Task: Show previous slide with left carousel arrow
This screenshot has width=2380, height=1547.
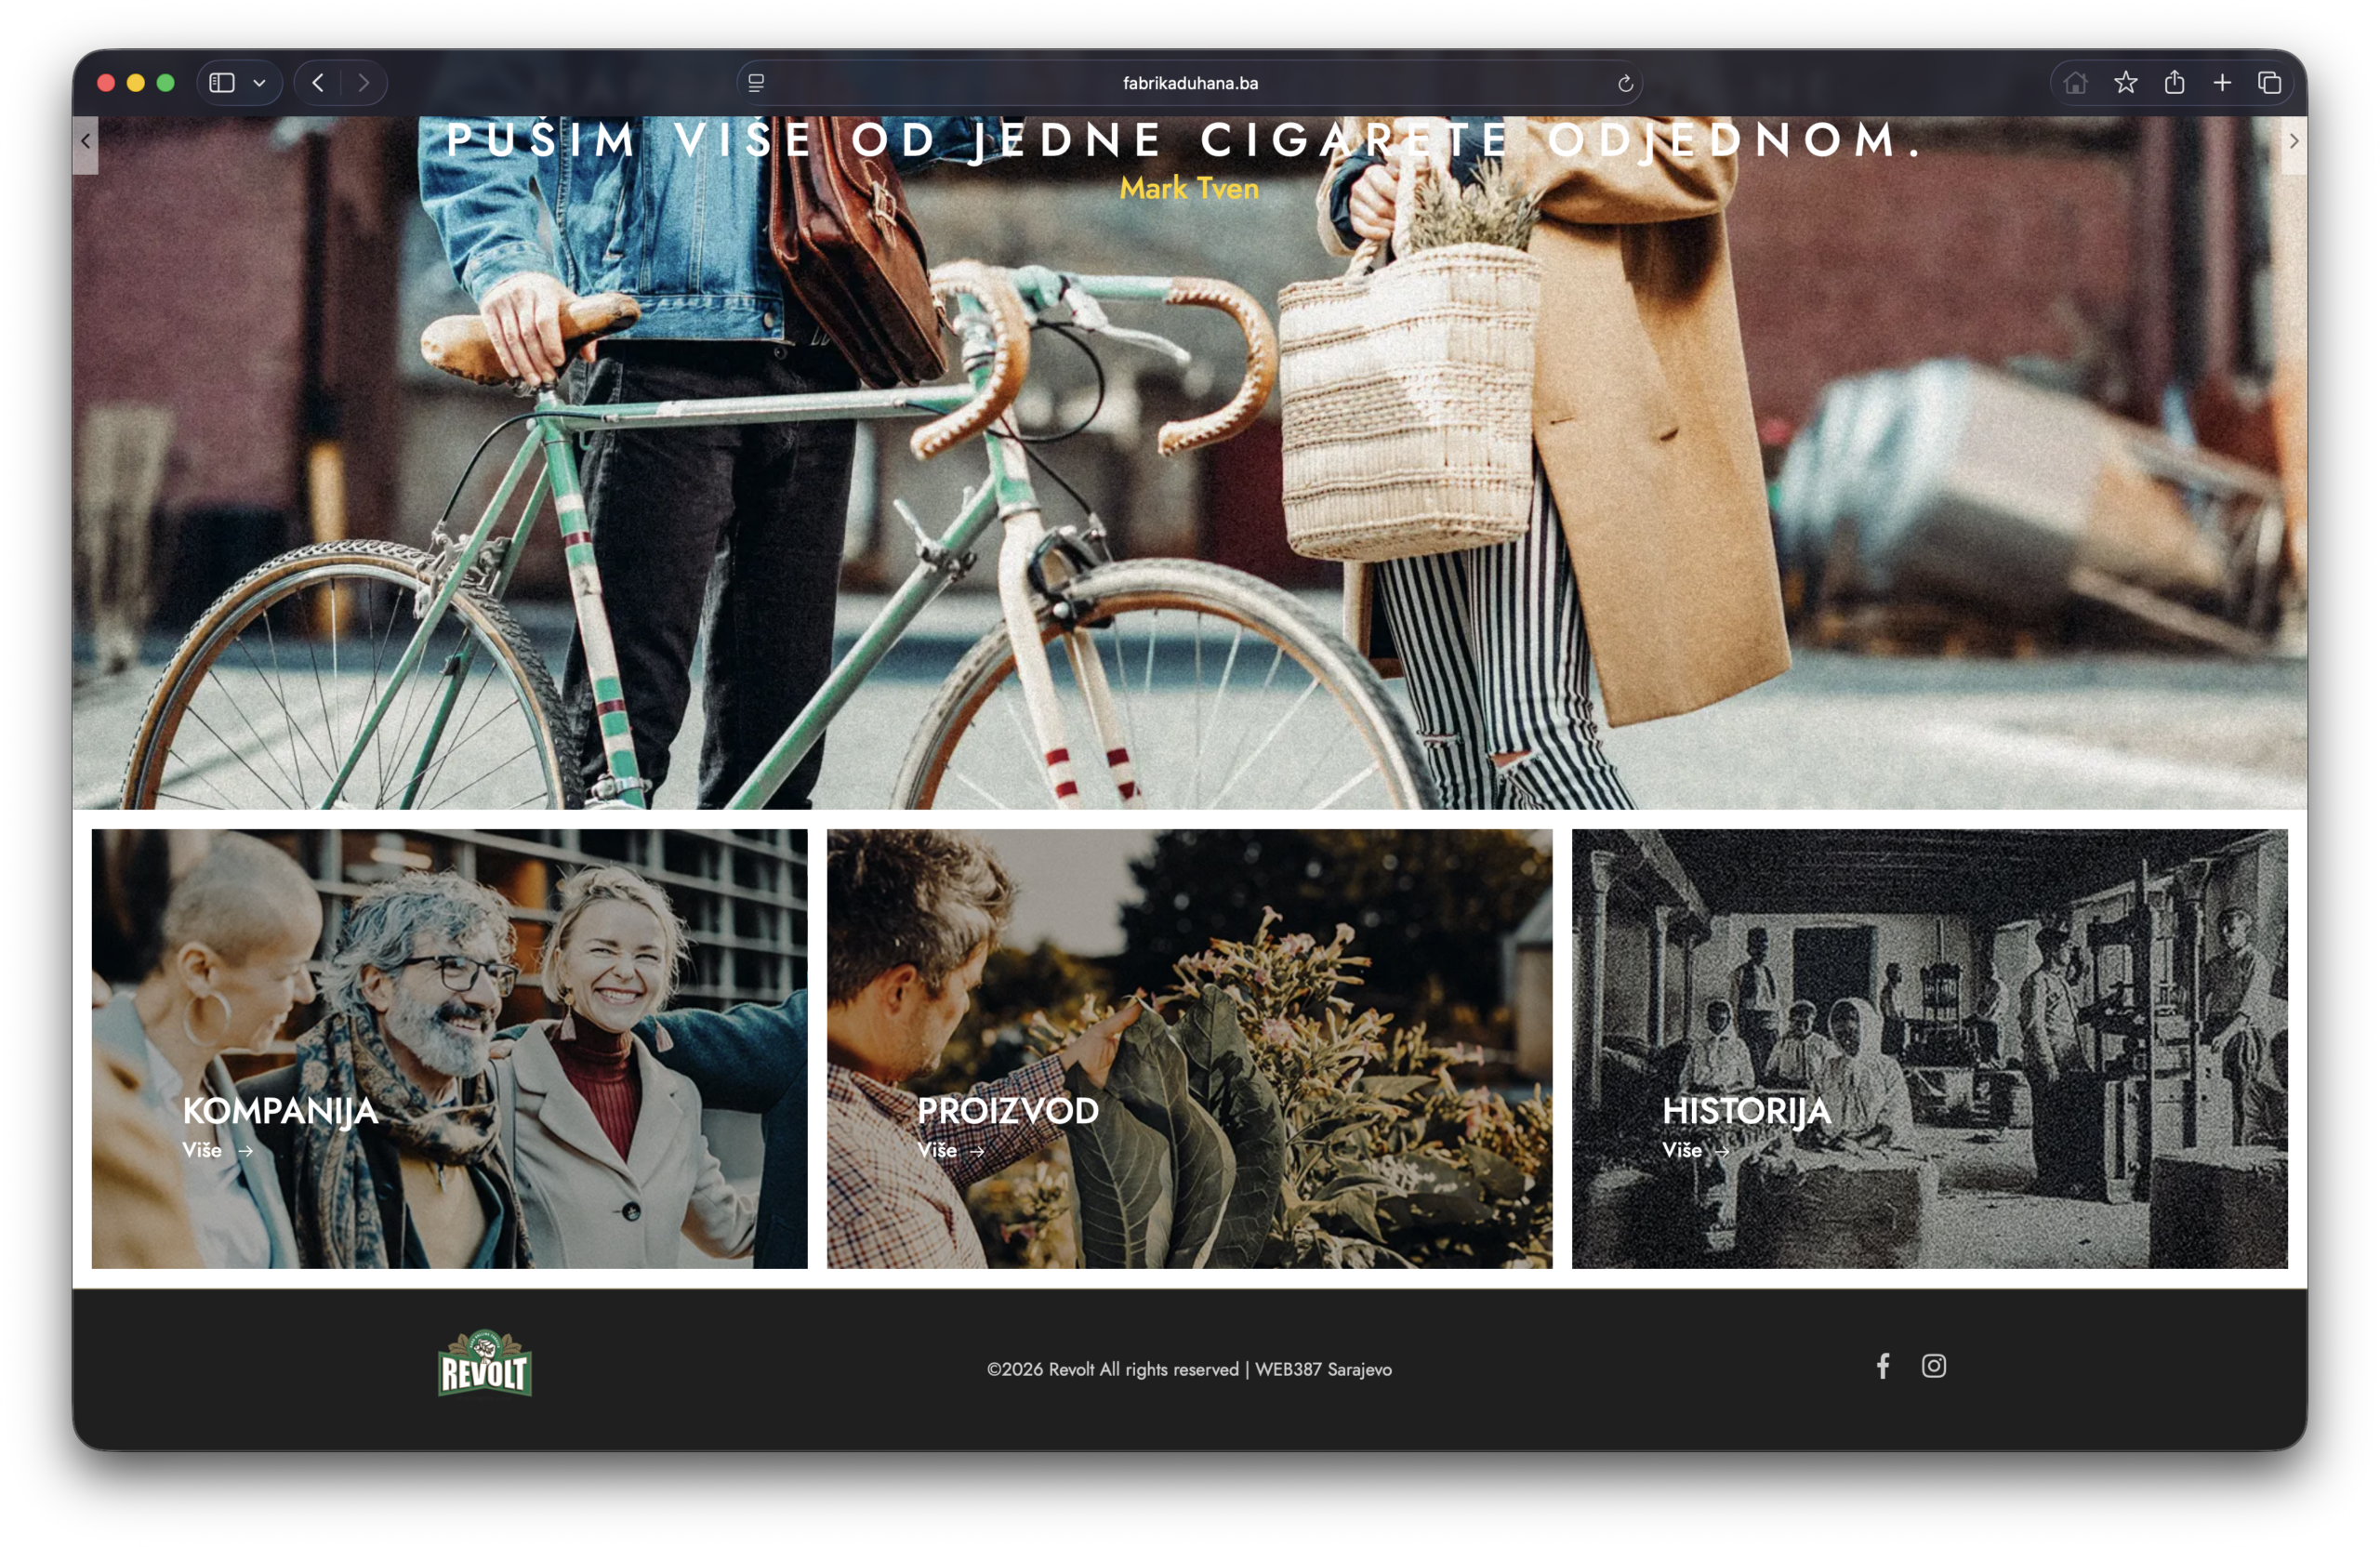Action: (x=86, y=142)
